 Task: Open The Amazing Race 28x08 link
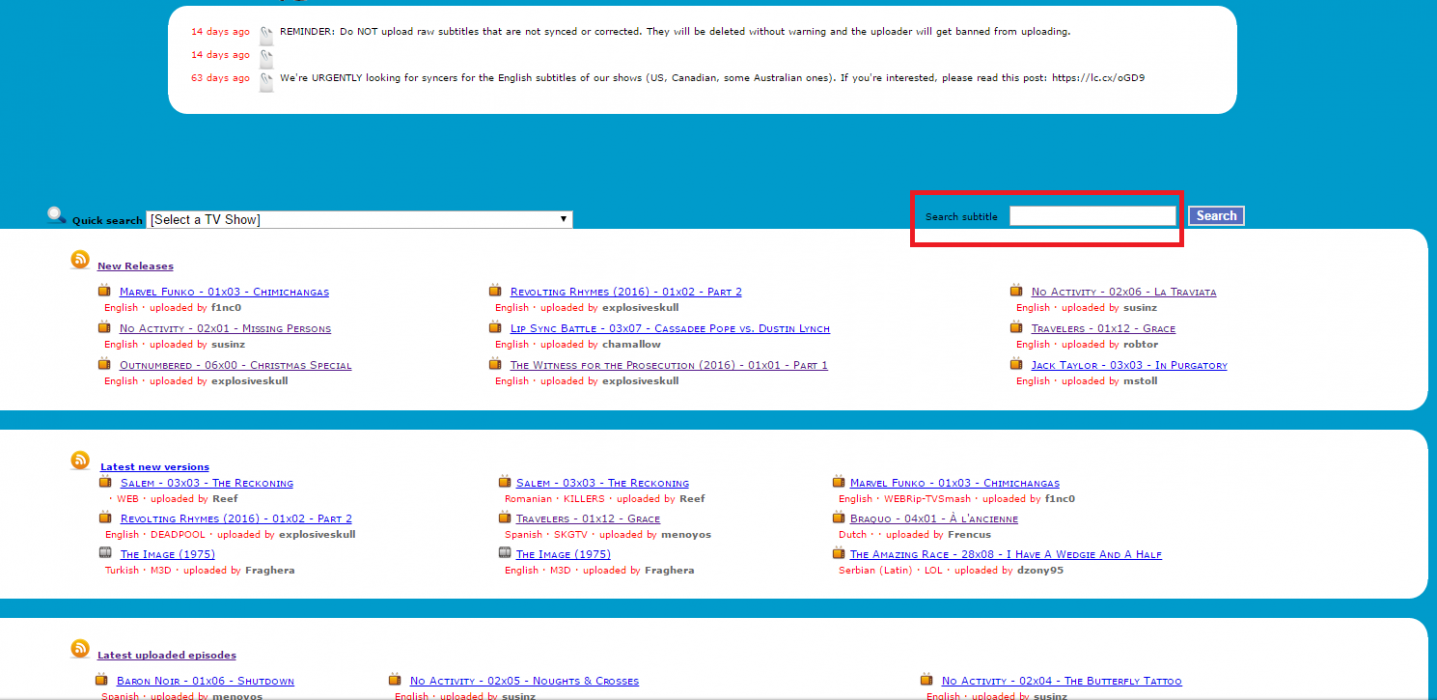(x=1005, y=554)
